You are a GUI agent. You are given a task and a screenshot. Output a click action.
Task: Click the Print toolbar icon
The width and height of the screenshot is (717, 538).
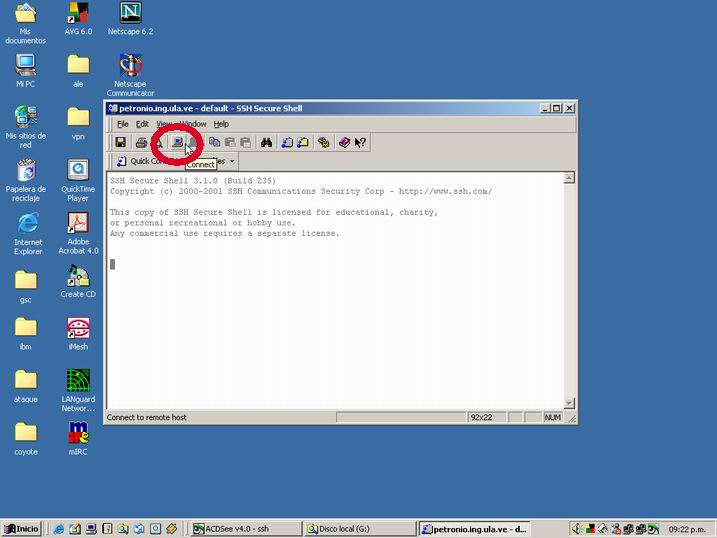coord(141,142)
